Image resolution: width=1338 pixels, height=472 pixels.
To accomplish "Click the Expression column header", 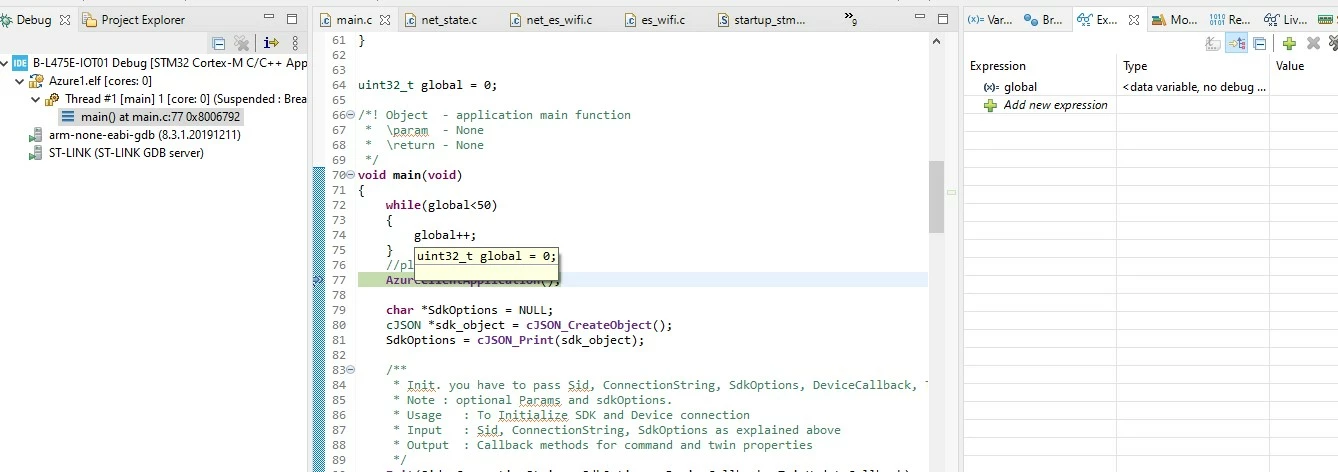I will pyautogui.click(x=1040, y=66).
